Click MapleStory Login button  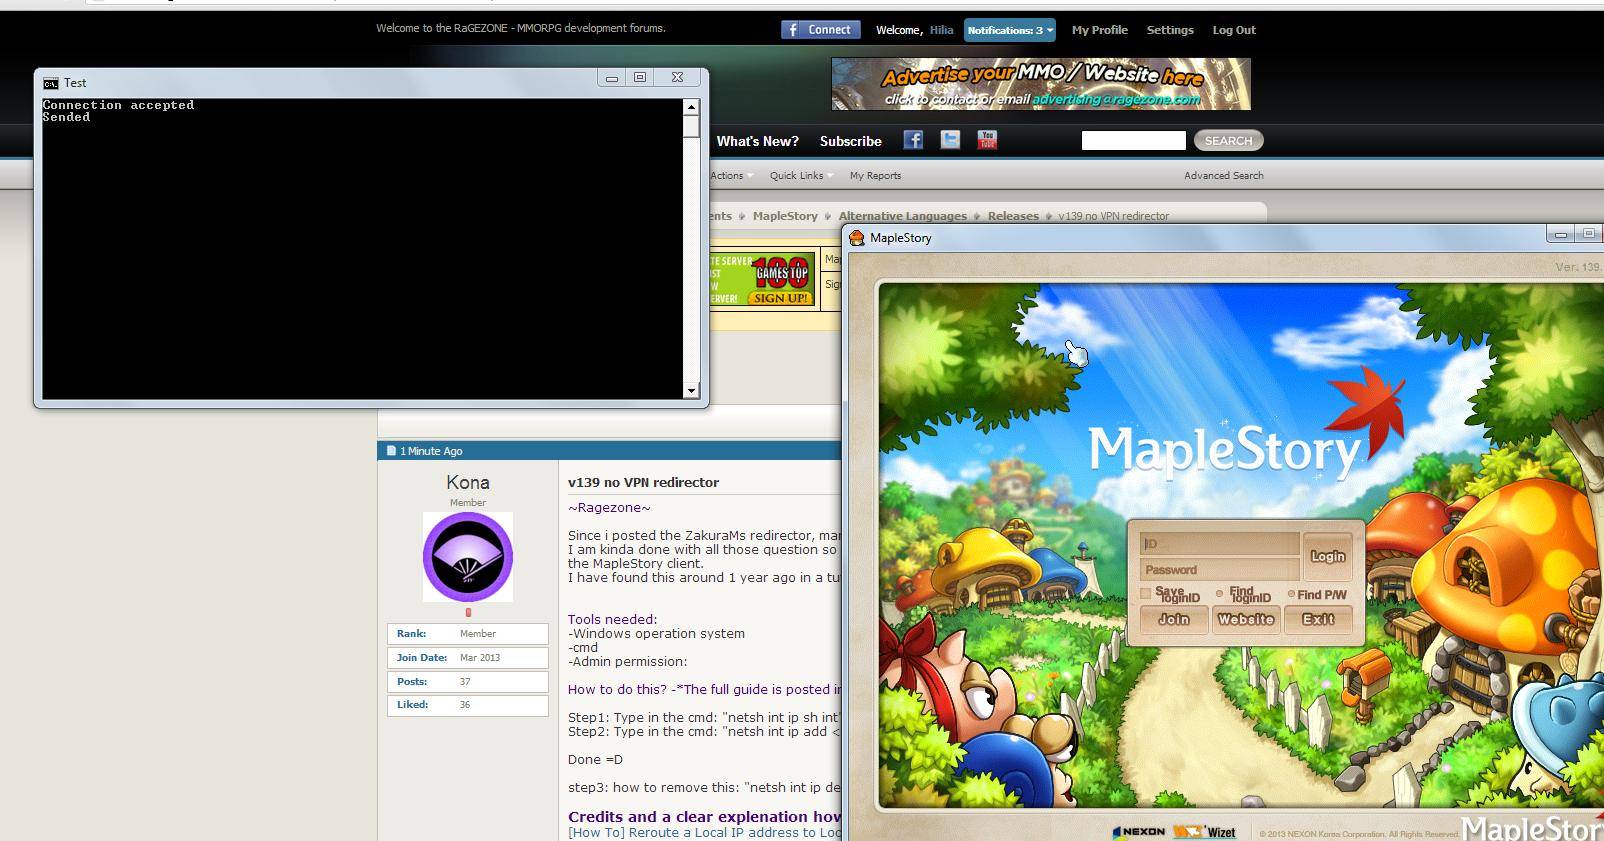click(x=1327, y=556)
